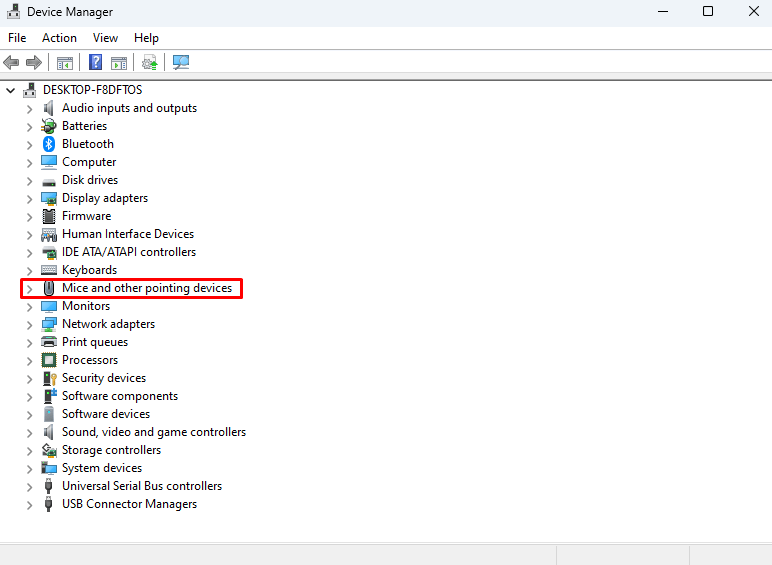Viewport: 772px width, 565px height.
Task: Open the View menu
Action: pos(105,38)
